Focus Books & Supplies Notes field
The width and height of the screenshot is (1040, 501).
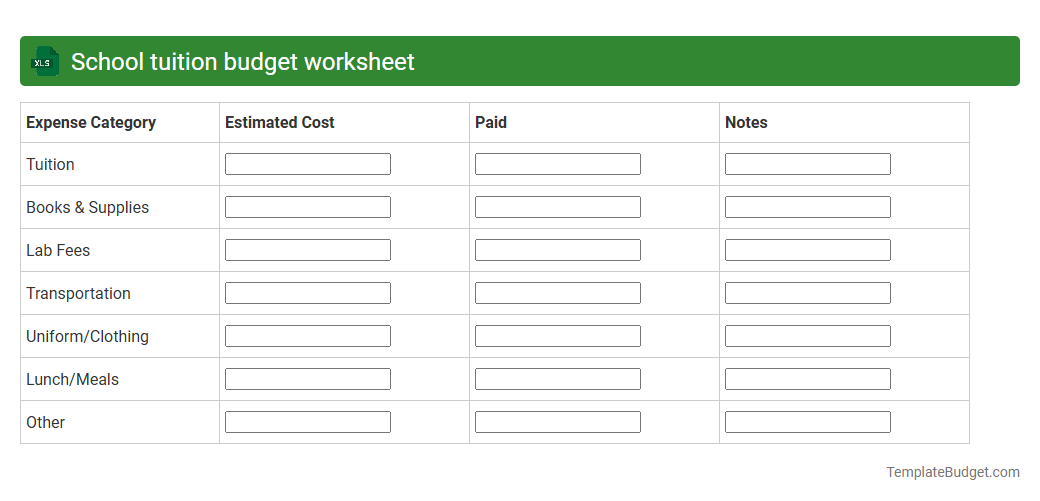click(x=808, y=207)
